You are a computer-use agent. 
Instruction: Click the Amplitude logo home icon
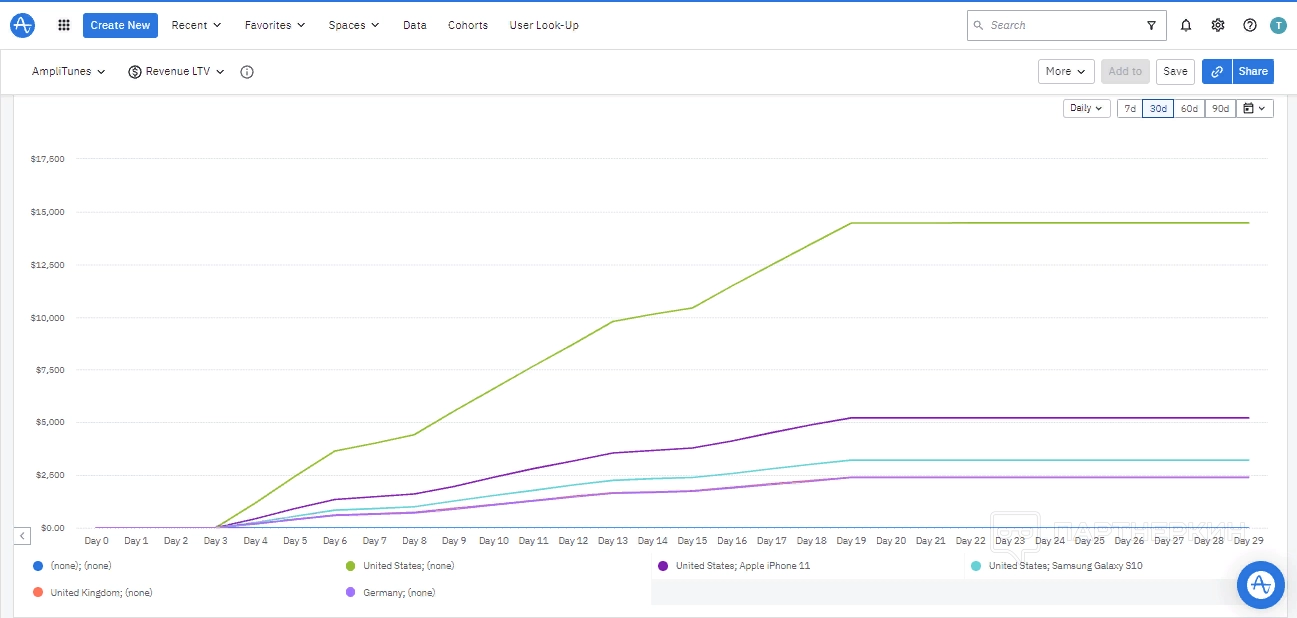(22, 25)
